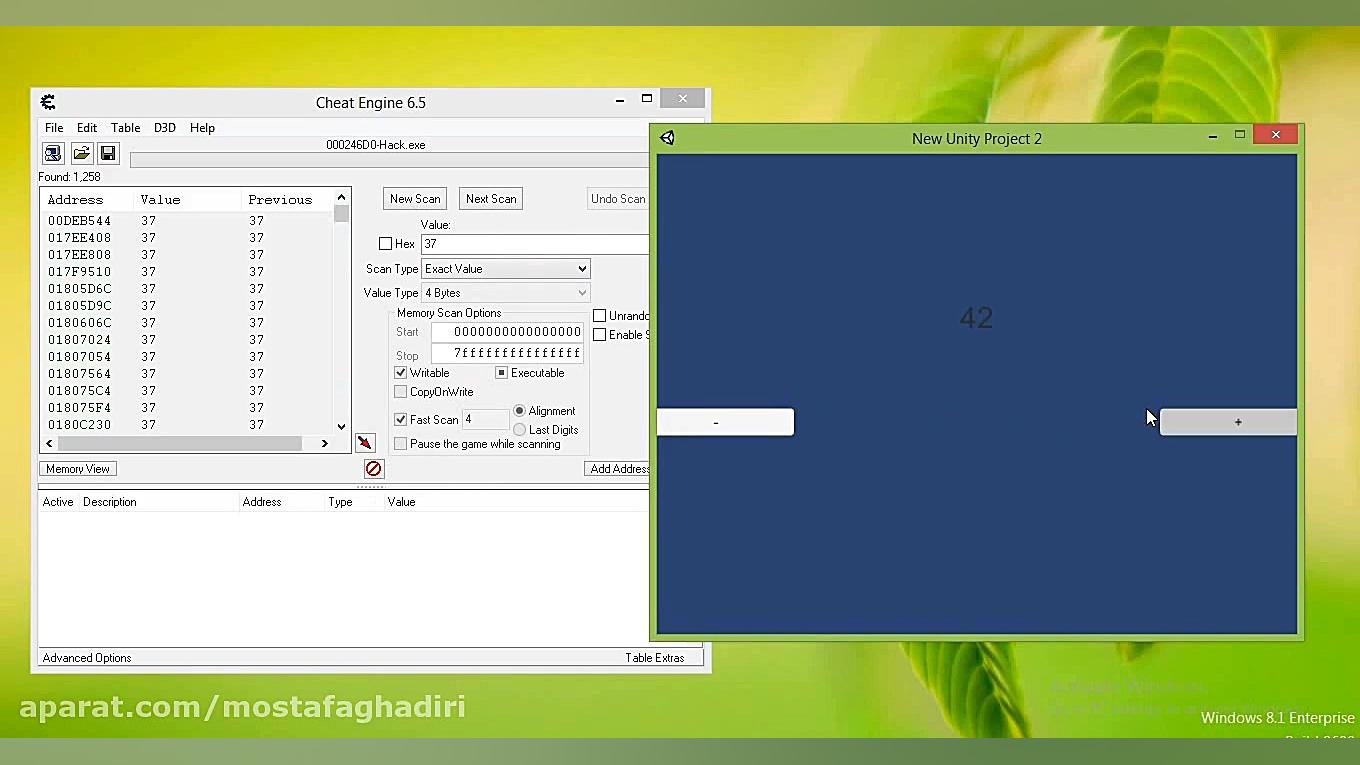
Task: Select address 0180C230 in the results
Action: [x=79, y=425]
